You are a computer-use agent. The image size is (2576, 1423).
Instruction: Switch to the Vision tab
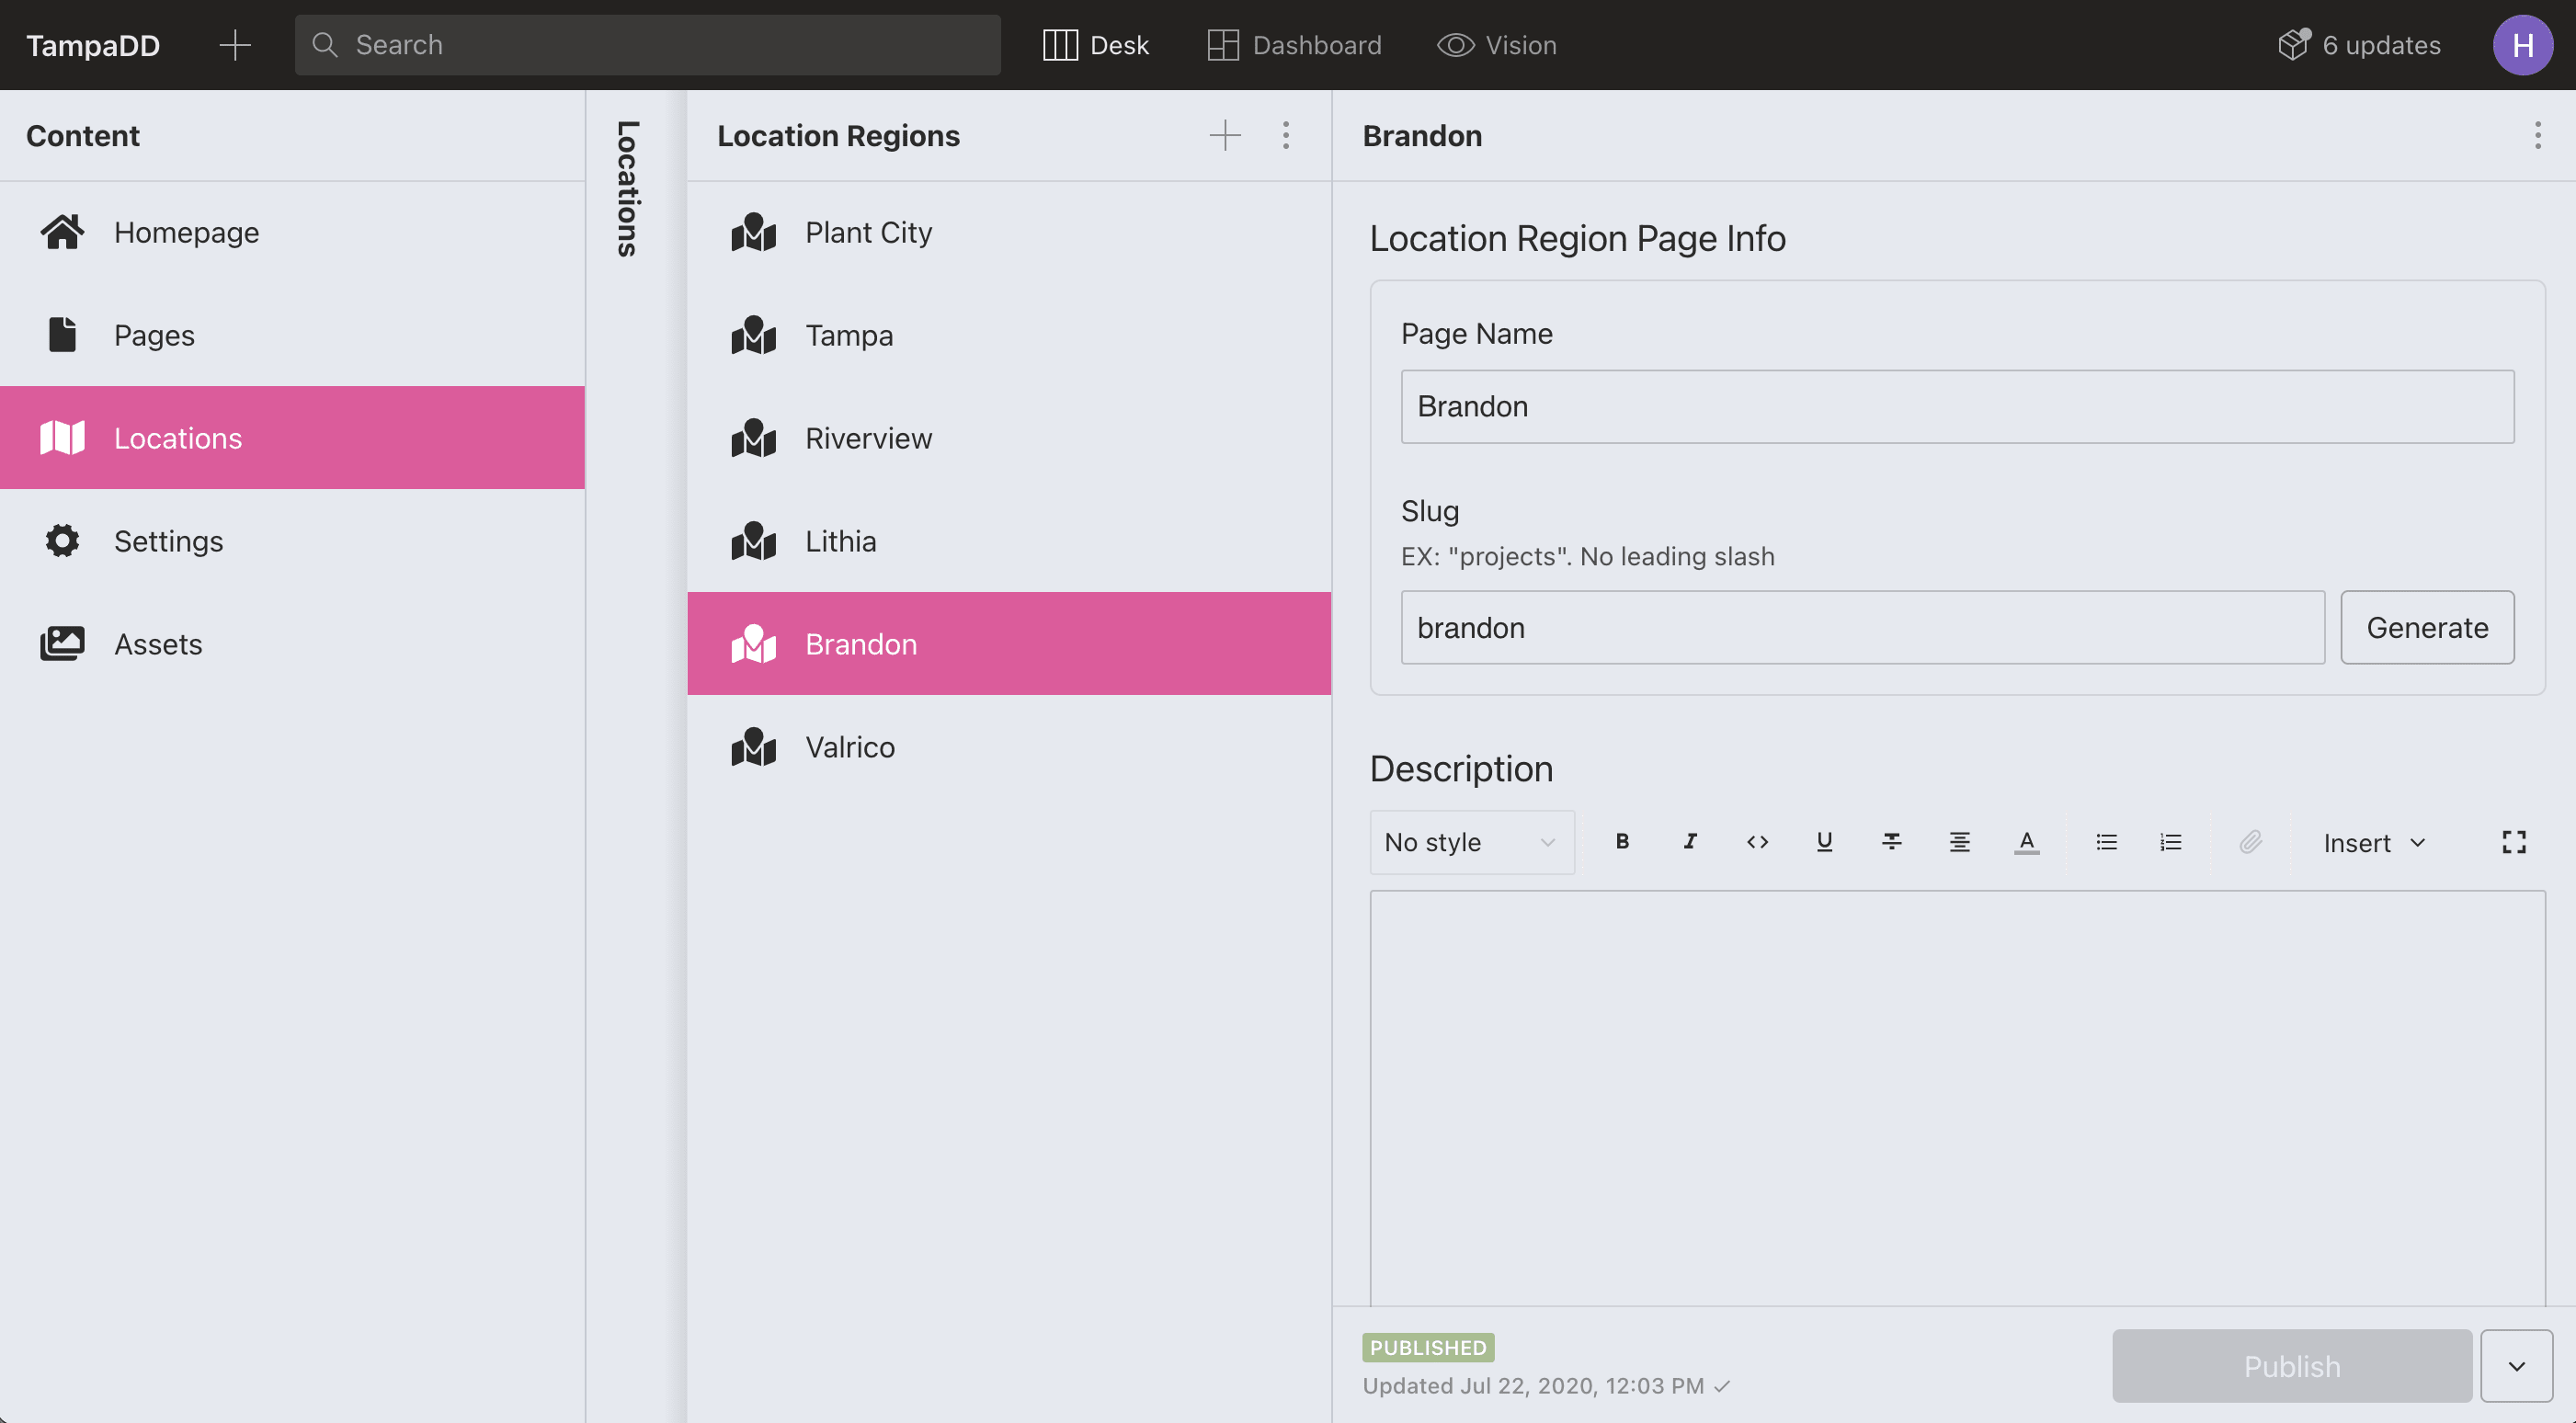pyautogui.click(x=1496, y=44)
